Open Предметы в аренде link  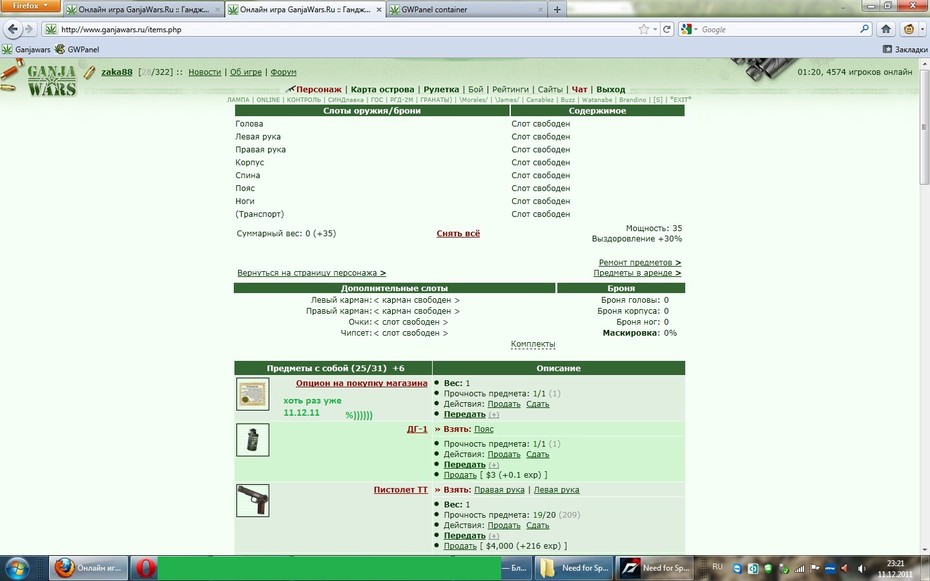click(637, 273)
